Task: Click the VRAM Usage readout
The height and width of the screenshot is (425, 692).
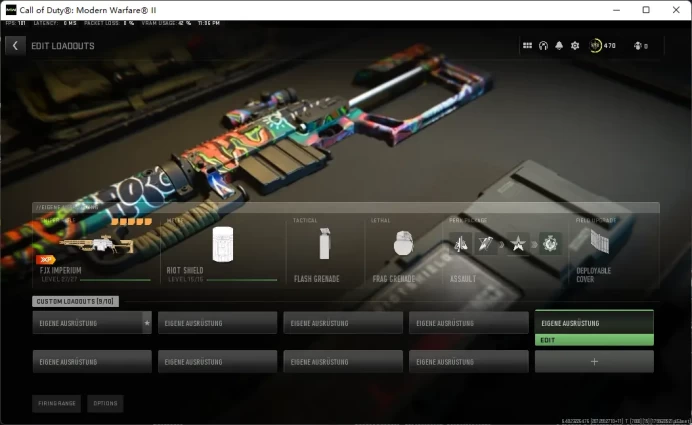Action: coord(166,23)
